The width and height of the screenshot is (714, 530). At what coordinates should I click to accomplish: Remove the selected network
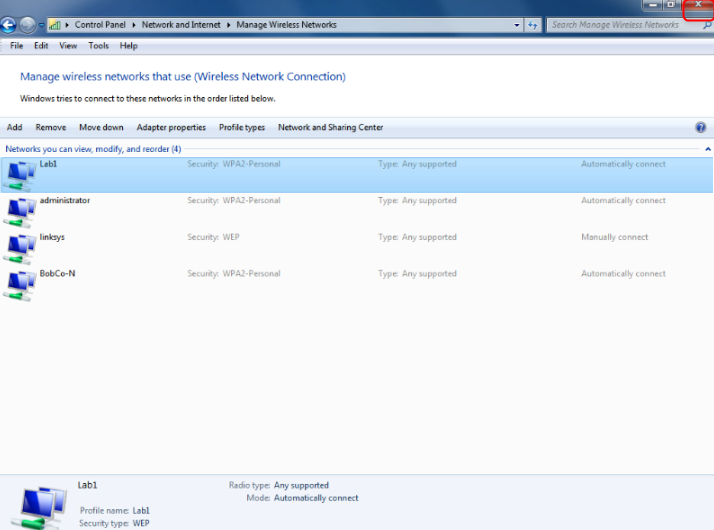[51, 127]
